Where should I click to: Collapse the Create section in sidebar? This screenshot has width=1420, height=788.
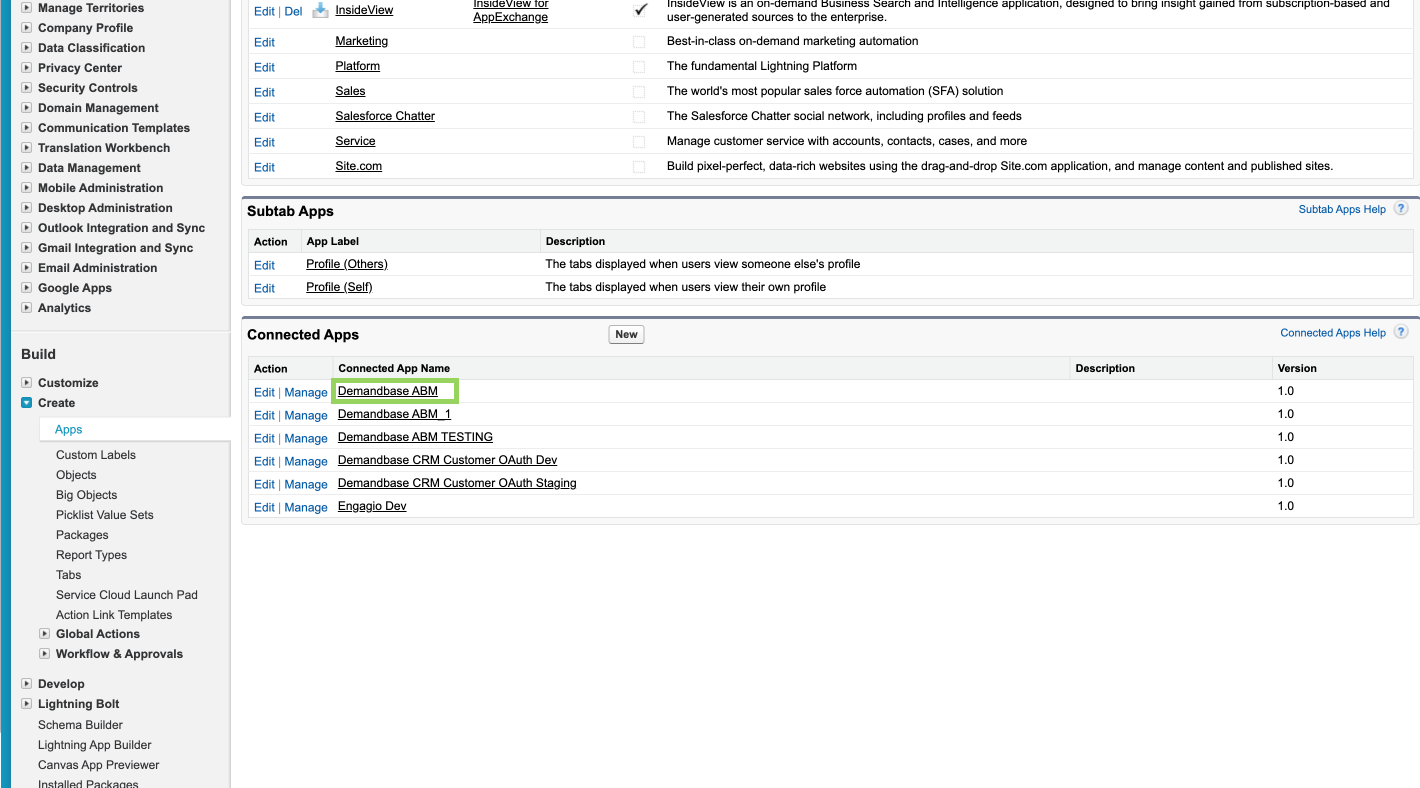[27, 403]
